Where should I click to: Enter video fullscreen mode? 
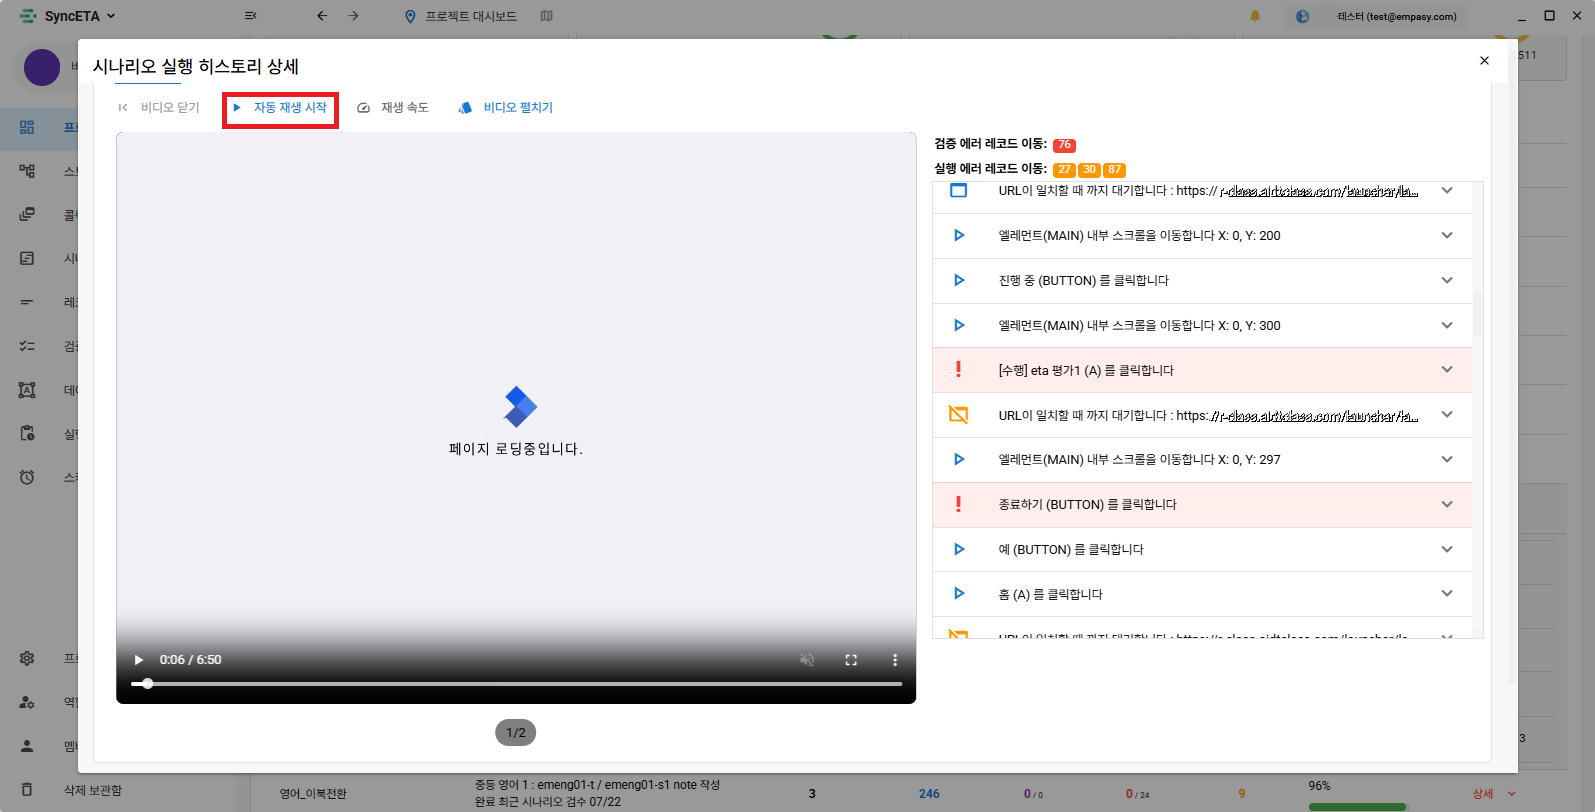(851, 660)
